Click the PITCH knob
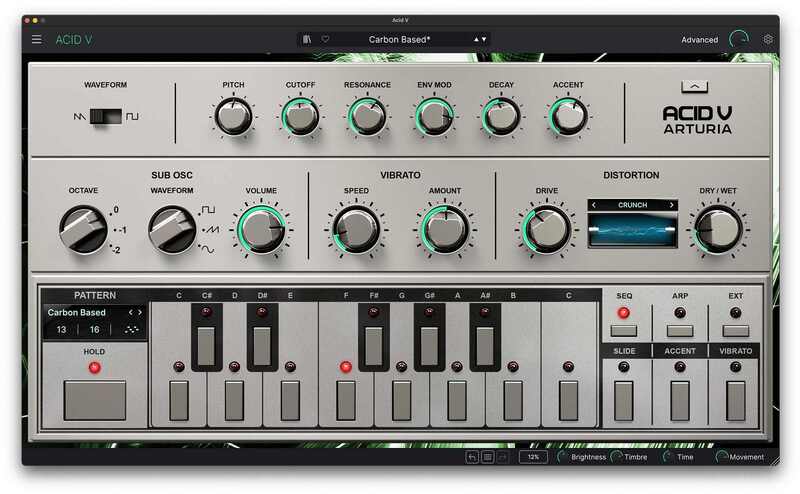The image size is (800, 494). tap(233, 116)
